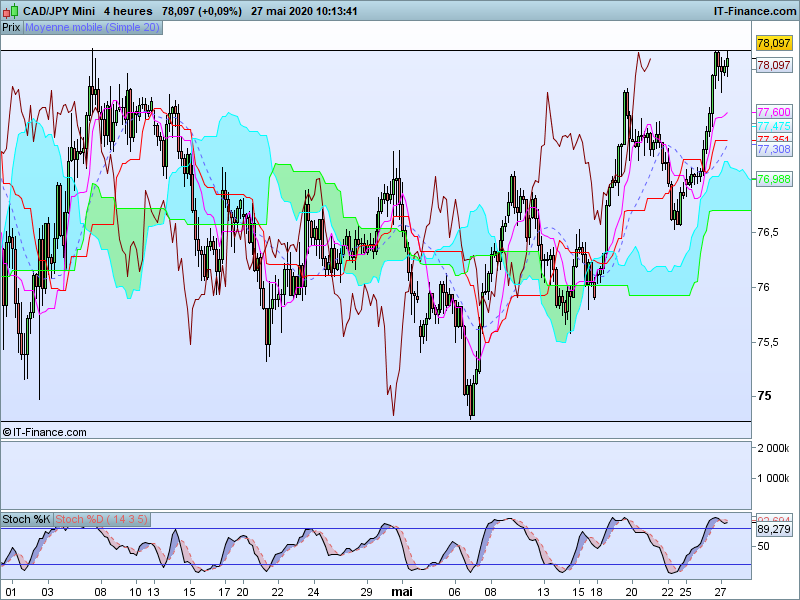Click the 2 000k volume axis label

(x=773, y=448)
